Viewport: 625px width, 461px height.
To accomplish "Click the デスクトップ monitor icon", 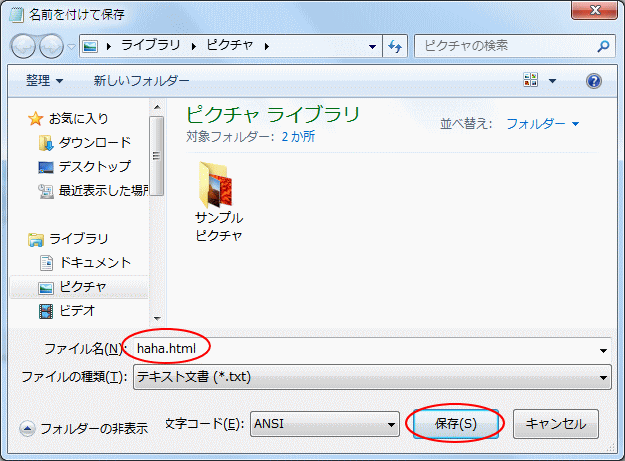I will (x=46, y=167).
